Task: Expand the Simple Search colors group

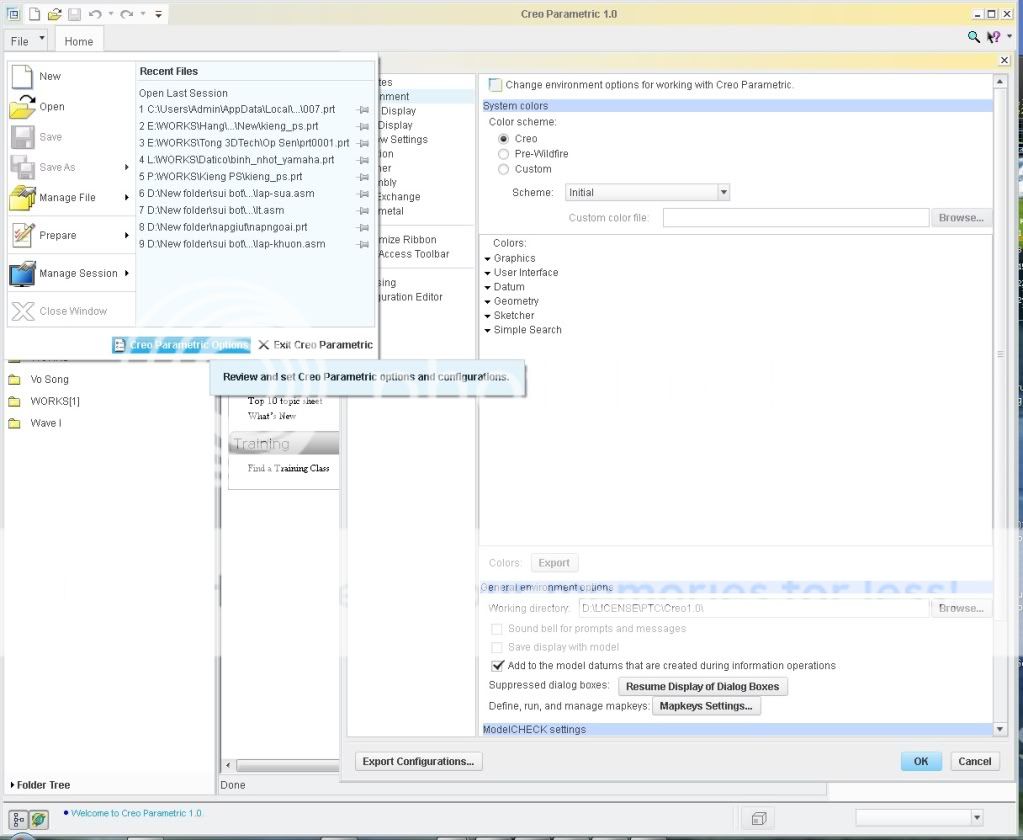Action: click(x=487, y=331)
